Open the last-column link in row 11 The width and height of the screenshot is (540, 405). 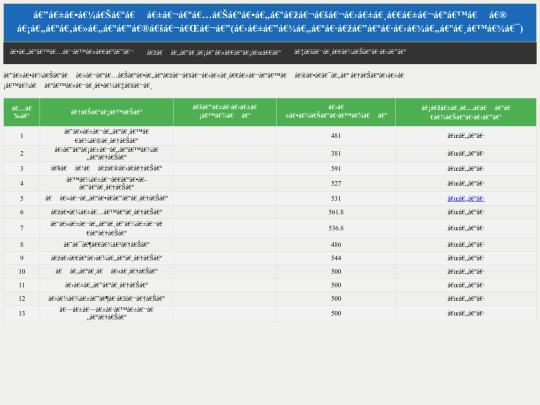tap(466, 285)
